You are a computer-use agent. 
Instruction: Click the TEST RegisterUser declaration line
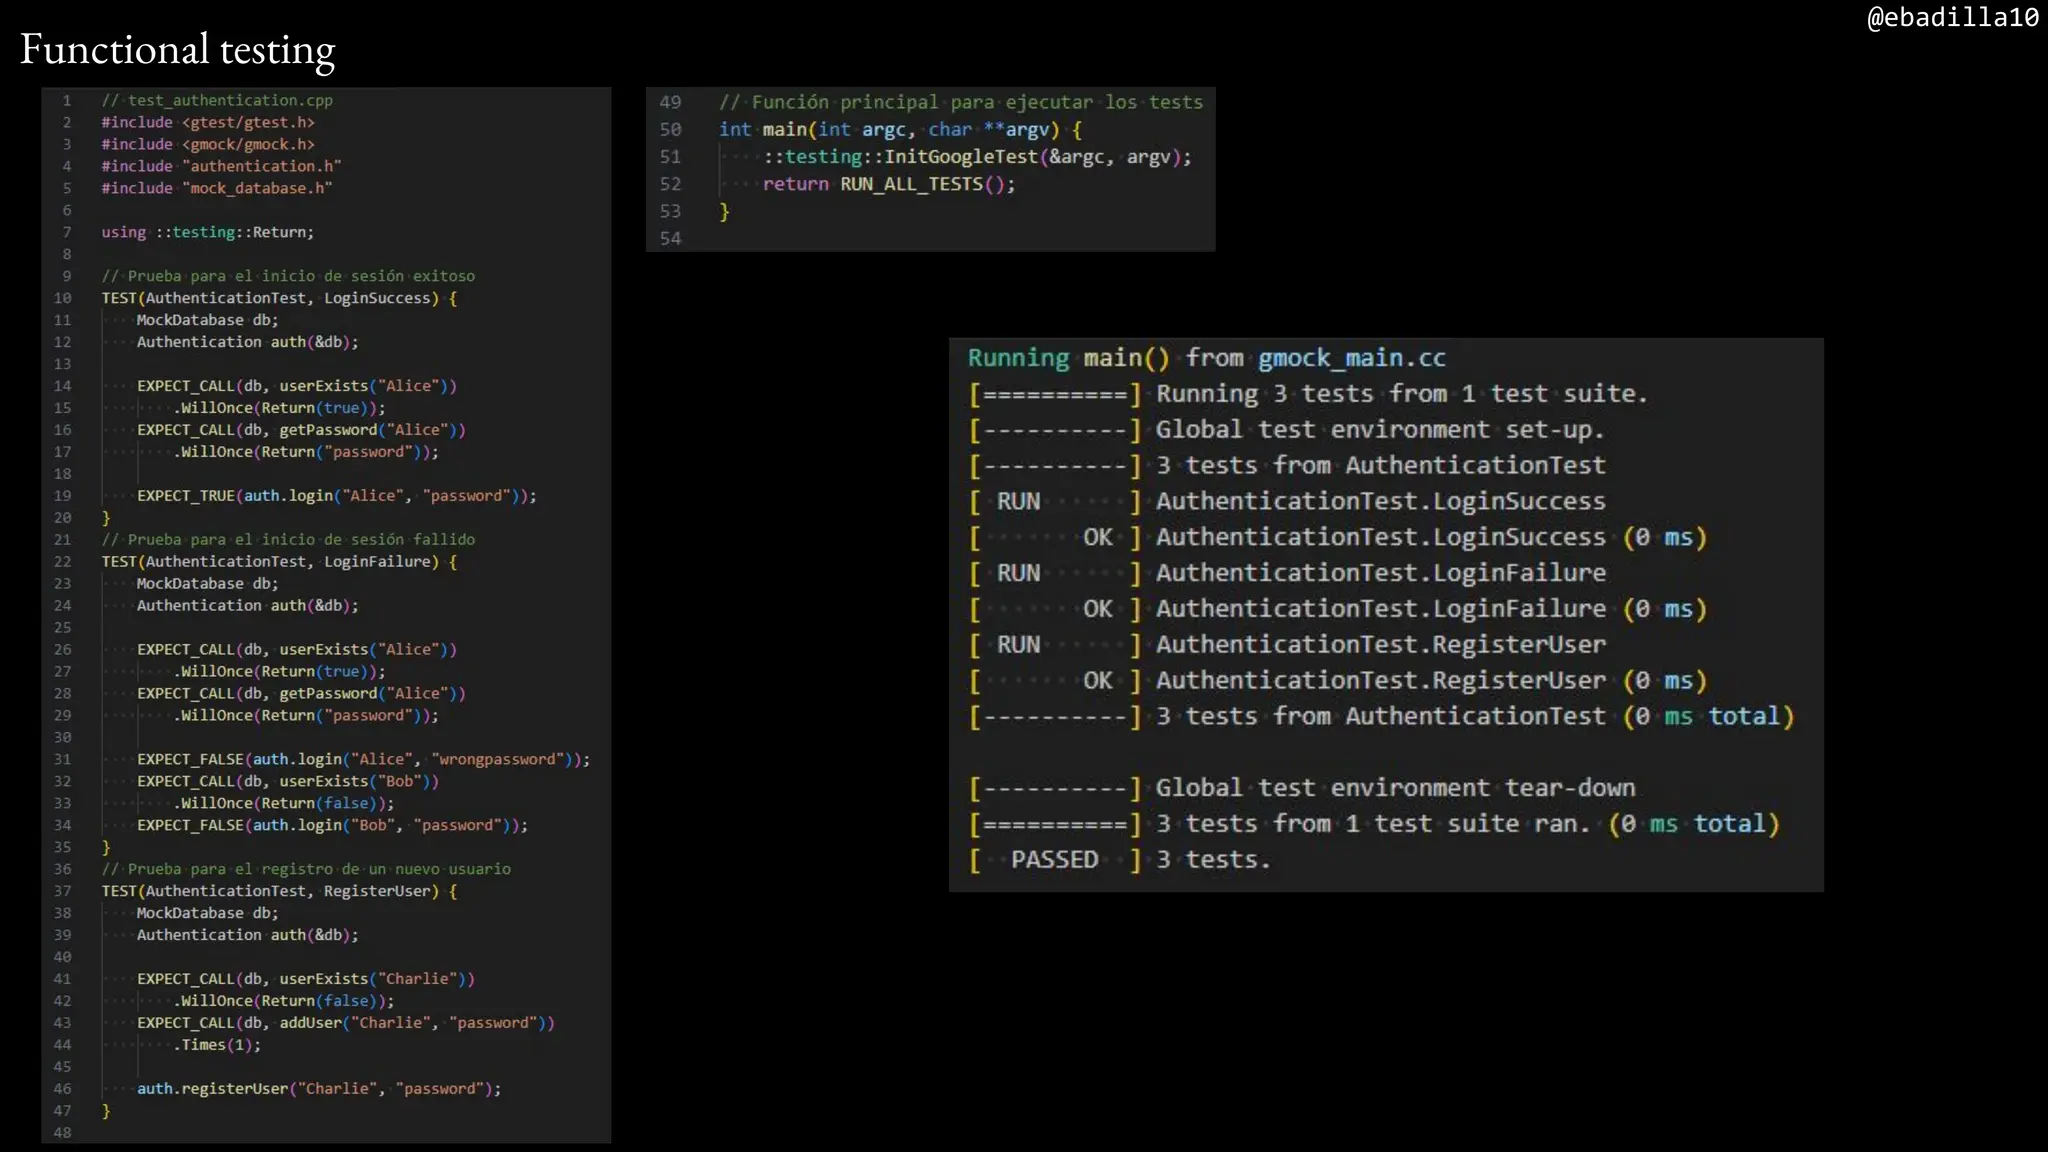[279, 891]
